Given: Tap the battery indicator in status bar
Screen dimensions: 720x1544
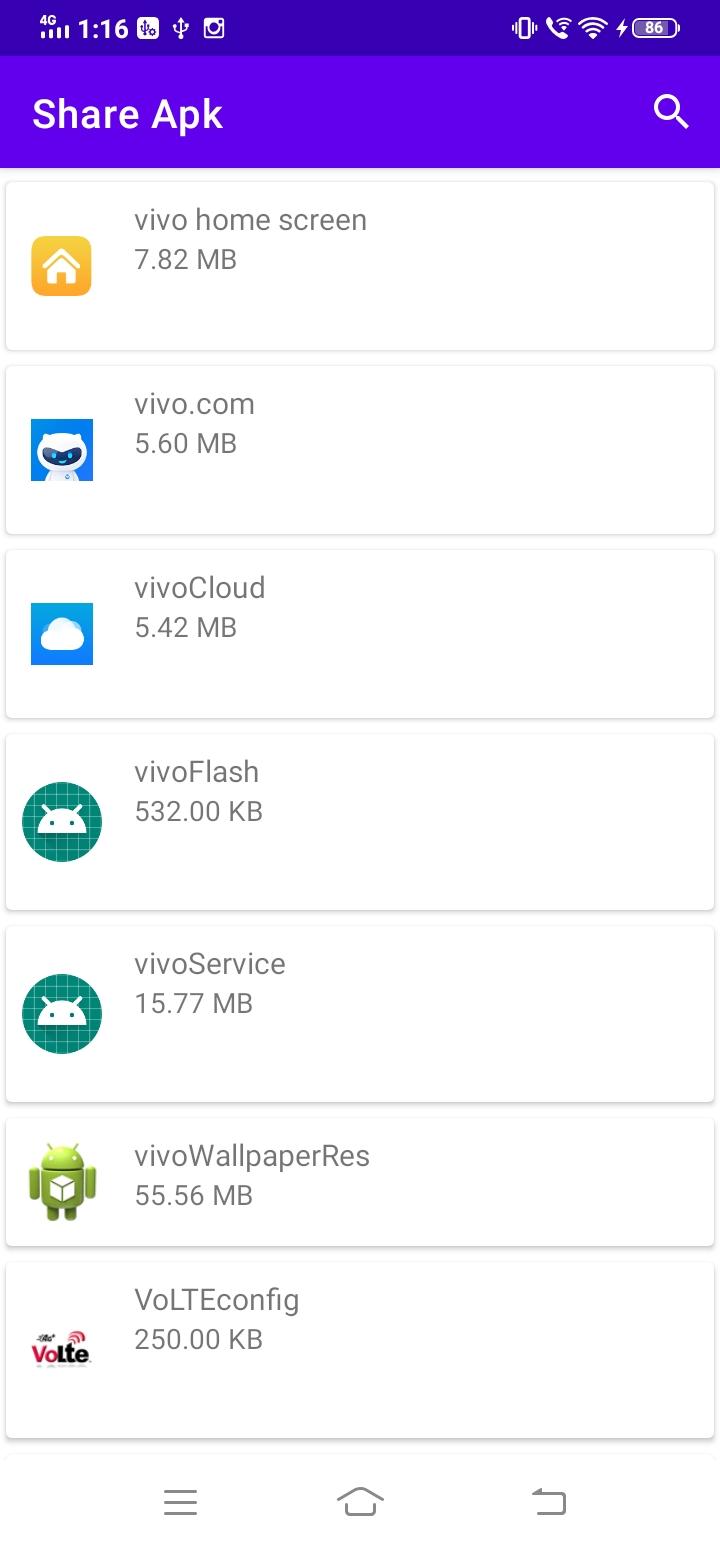Looking at the screenshot, I should (655, 28).
